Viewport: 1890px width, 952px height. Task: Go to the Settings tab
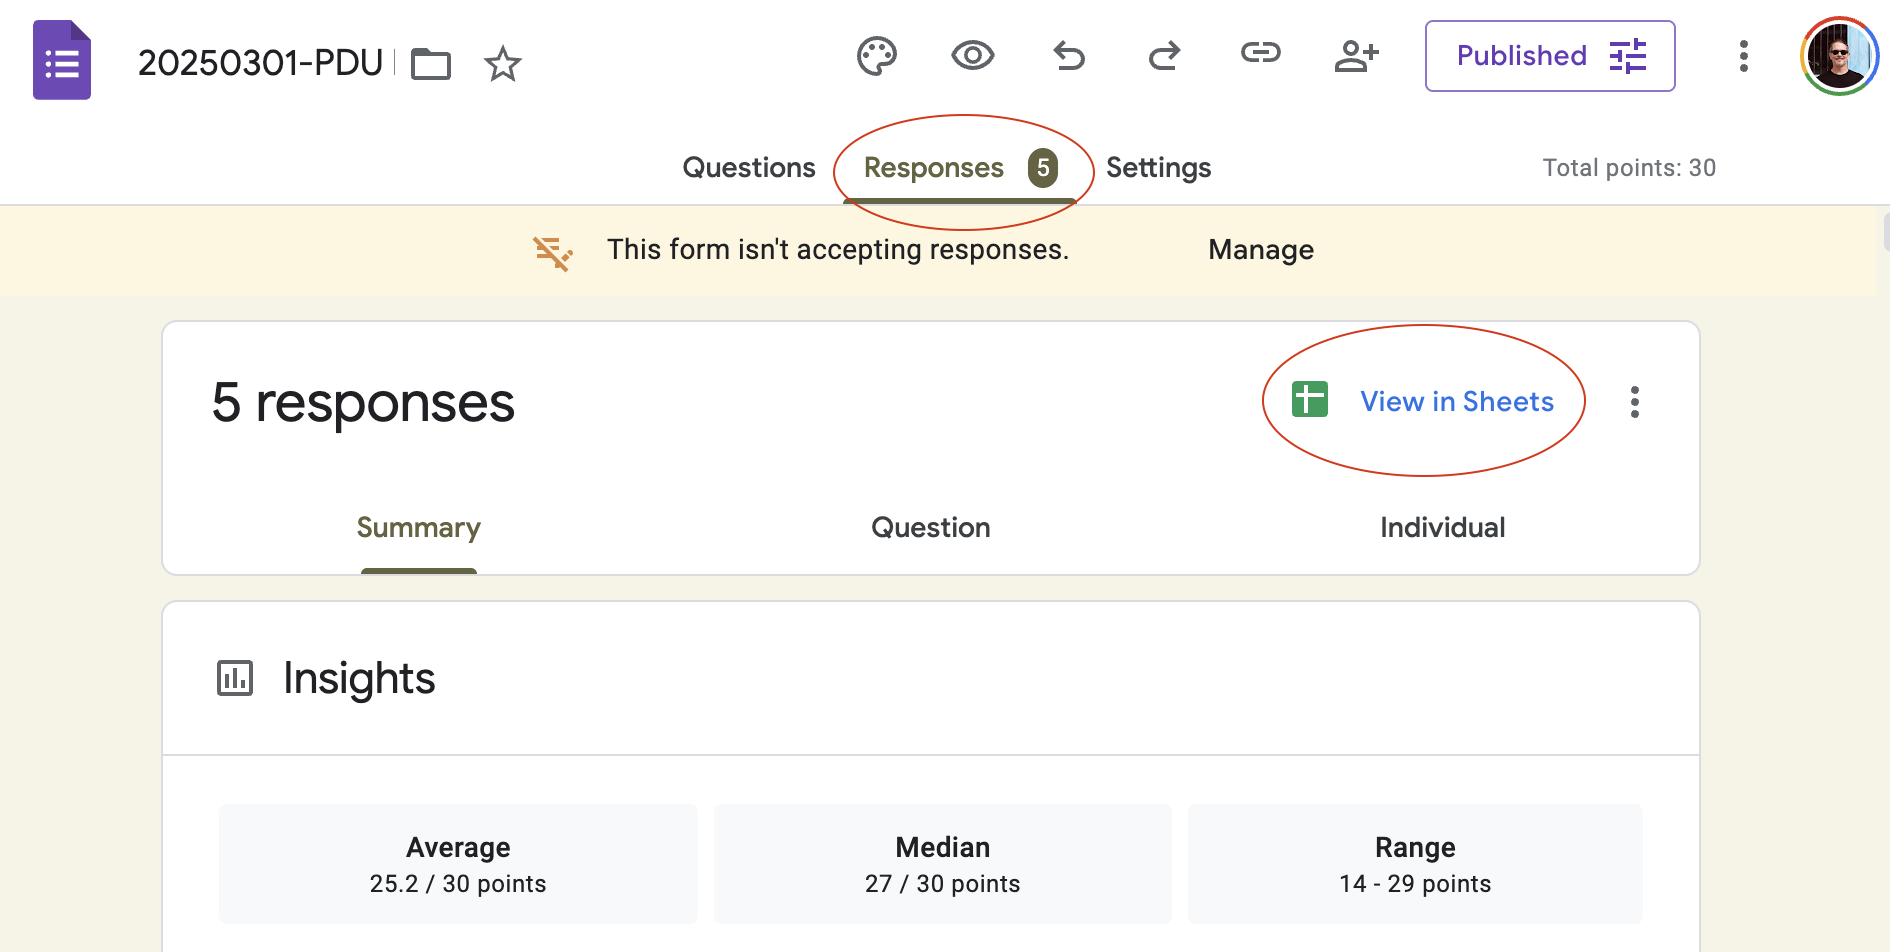1158,167
